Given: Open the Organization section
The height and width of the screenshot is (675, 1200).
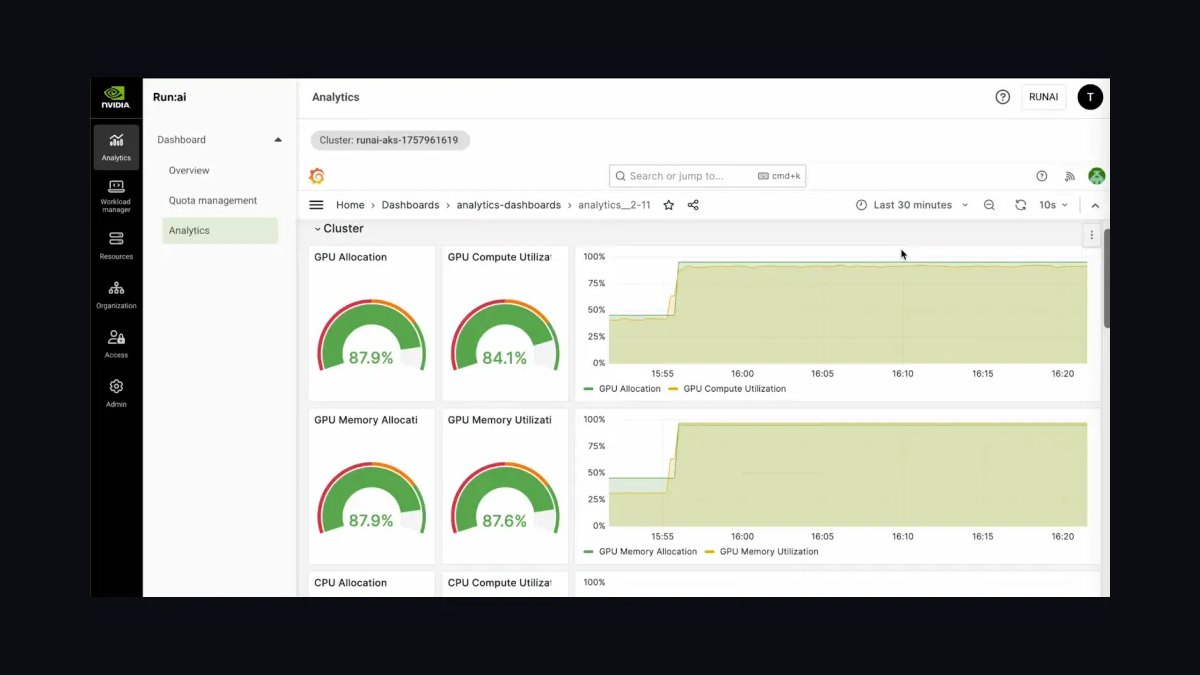Looking at the screenshot, I should [x=116, y=295].
